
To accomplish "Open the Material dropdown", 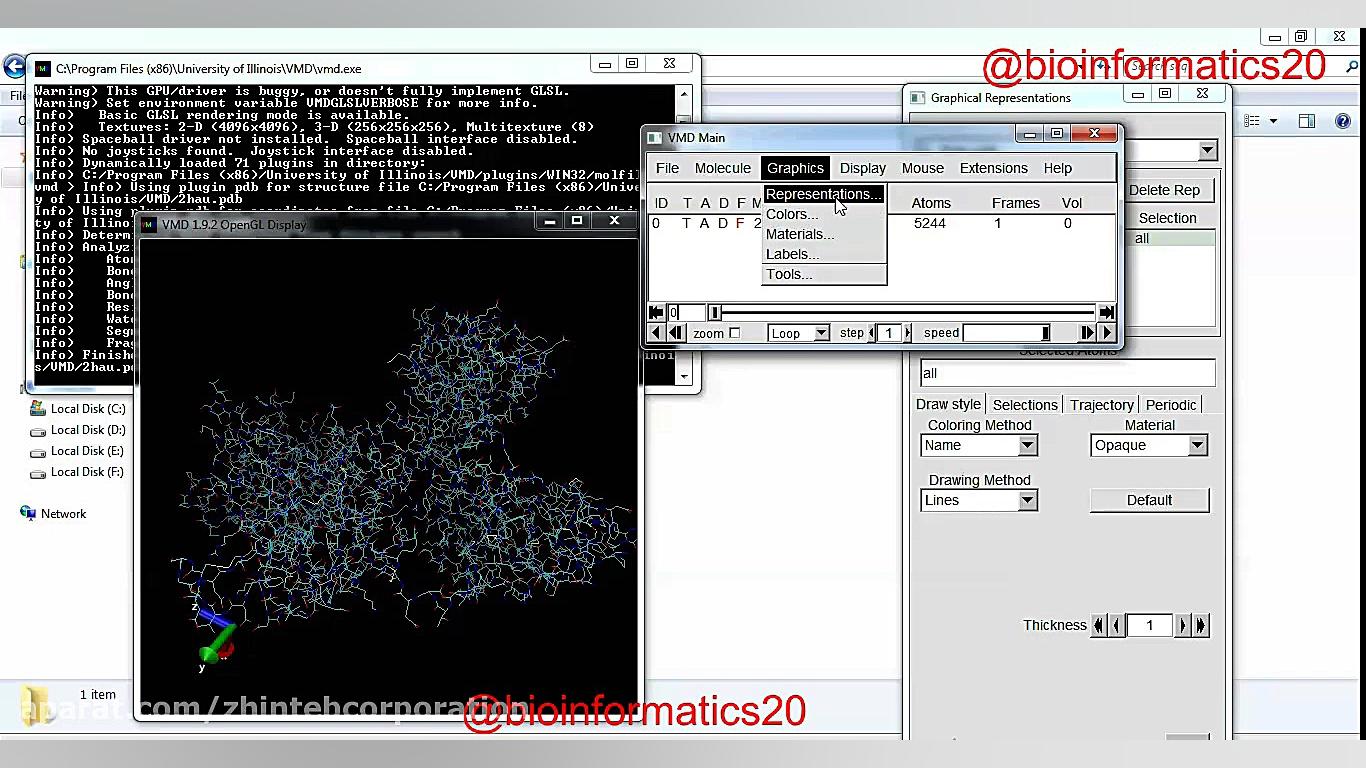I will coord(1149,446).
